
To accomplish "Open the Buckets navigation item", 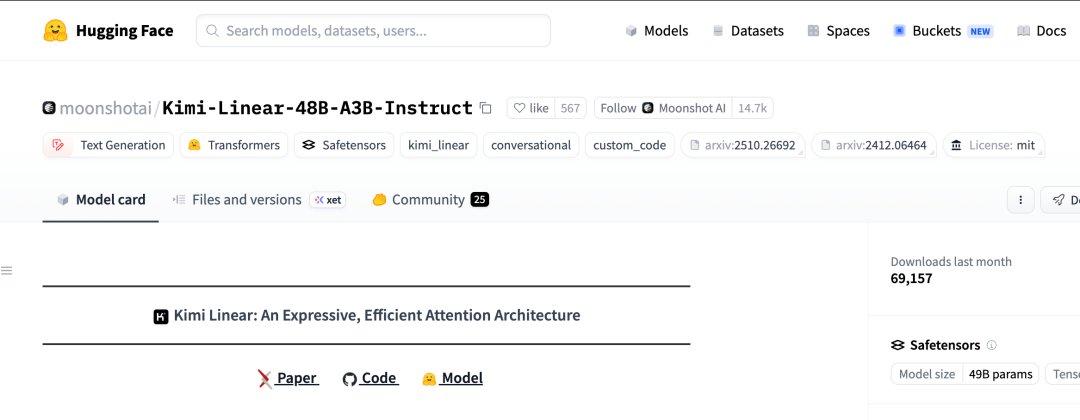I will coord(927,31).
